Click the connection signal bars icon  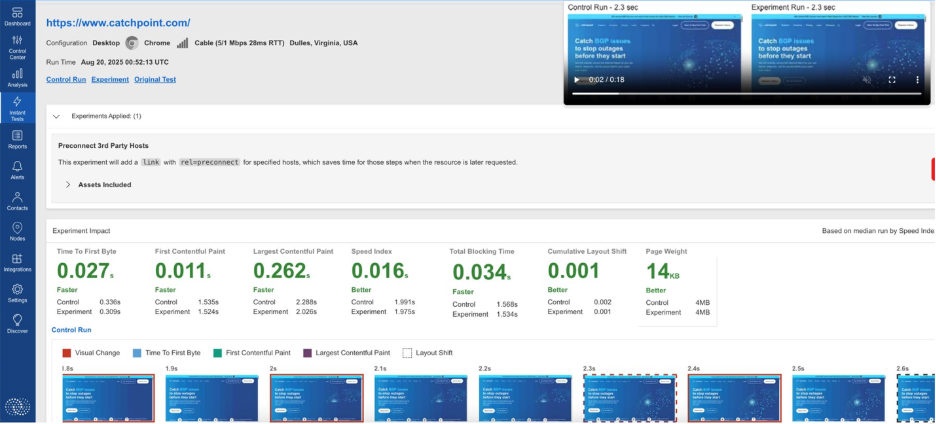pos(183,43)
